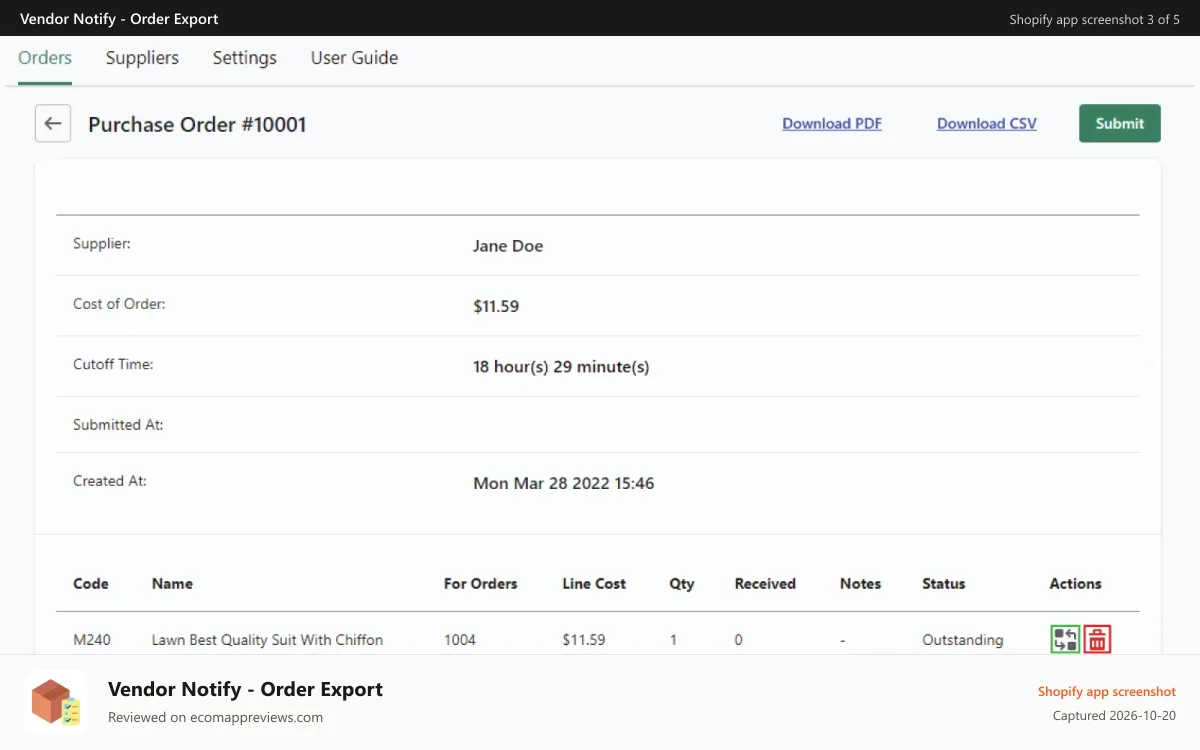The image size is (1200, 750).
Task: Open the Orders tab
Action: 45,58
